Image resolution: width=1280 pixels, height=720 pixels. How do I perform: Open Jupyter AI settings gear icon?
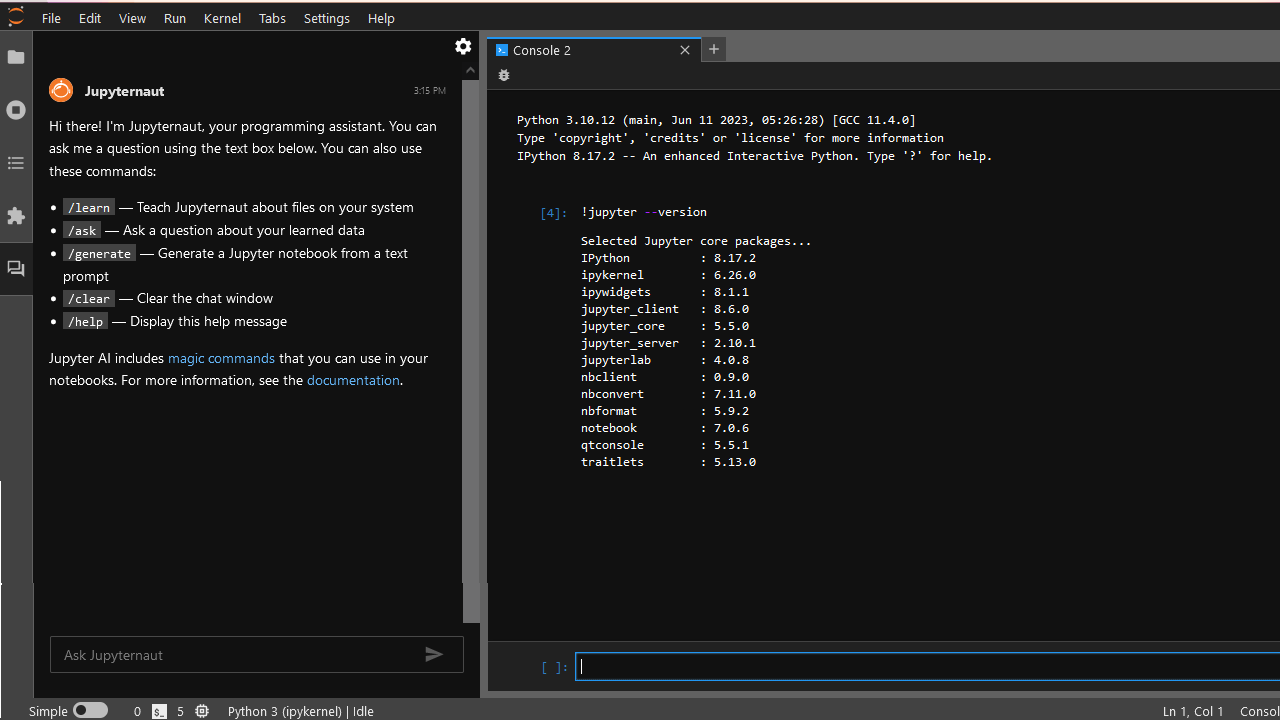point(463,46)
